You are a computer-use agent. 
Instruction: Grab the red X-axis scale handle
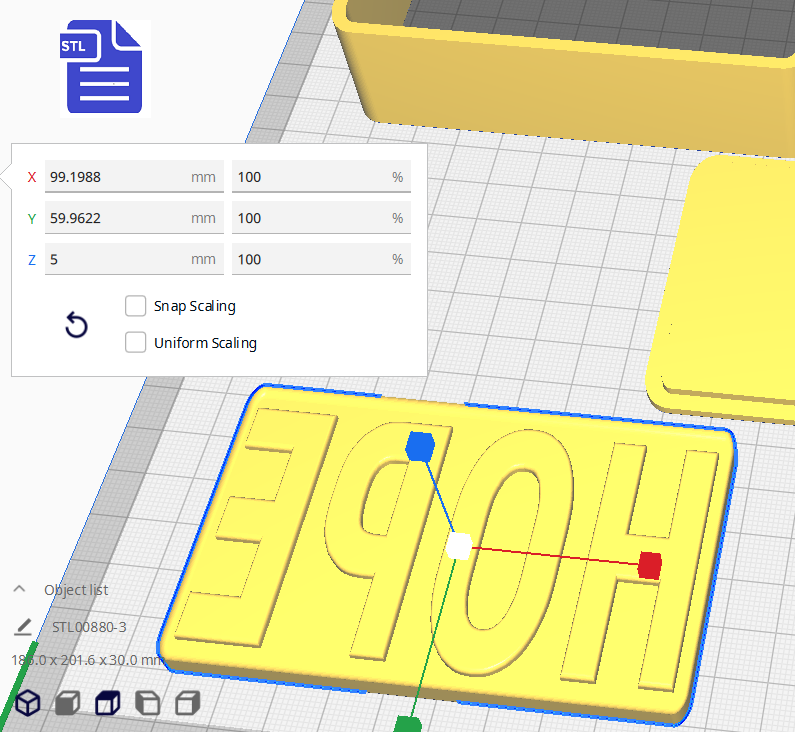[650, 565]
